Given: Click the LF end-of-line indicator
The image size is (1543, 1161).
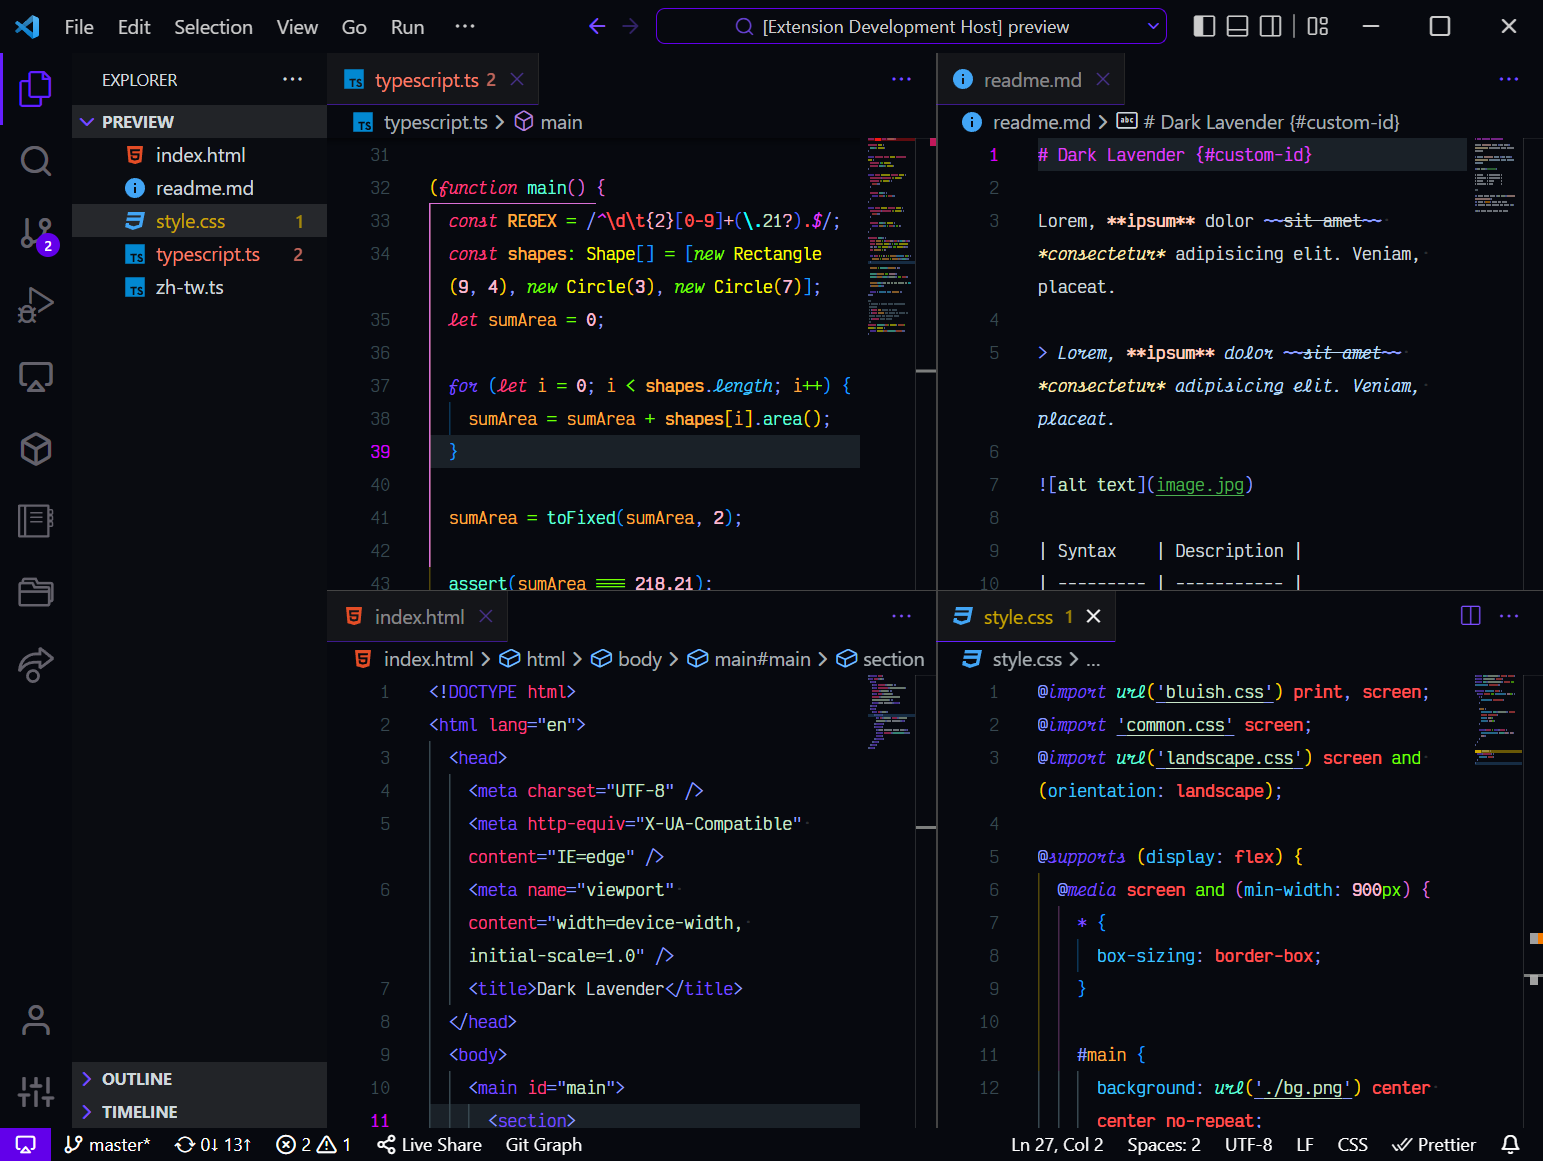Looking at the screenshot, I should tap(1304, 1145).
